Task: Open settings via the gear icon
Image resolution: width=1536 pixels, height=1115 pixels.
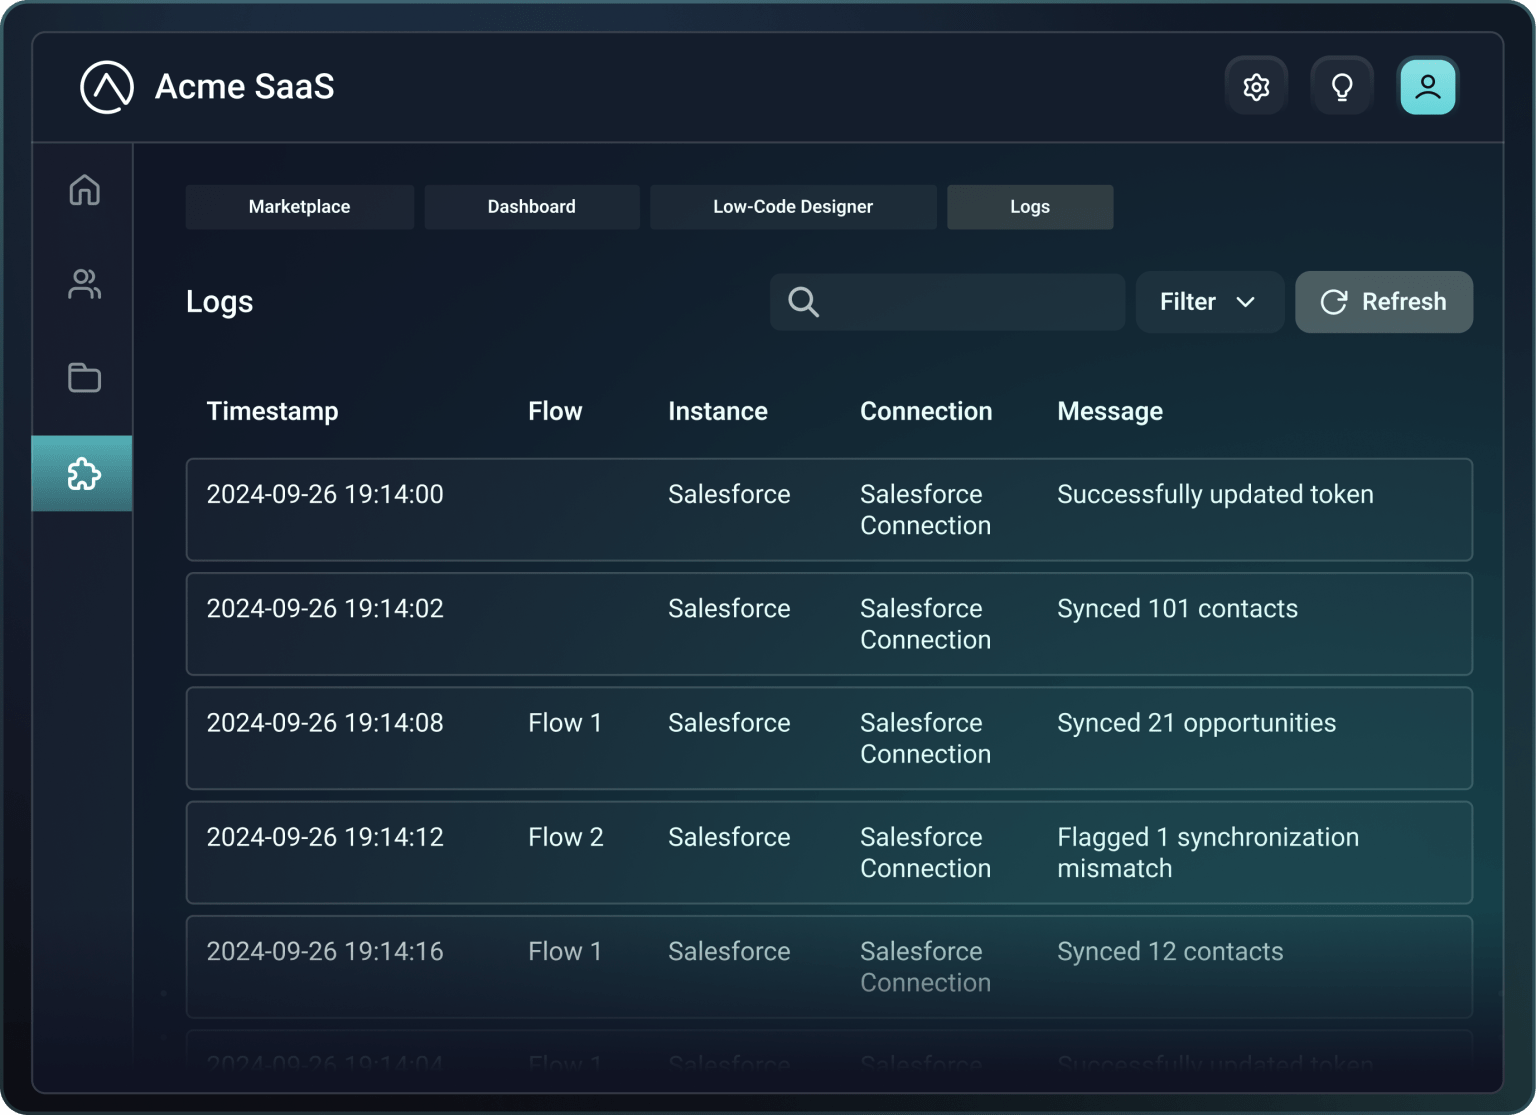Action: pos(1256,87)
